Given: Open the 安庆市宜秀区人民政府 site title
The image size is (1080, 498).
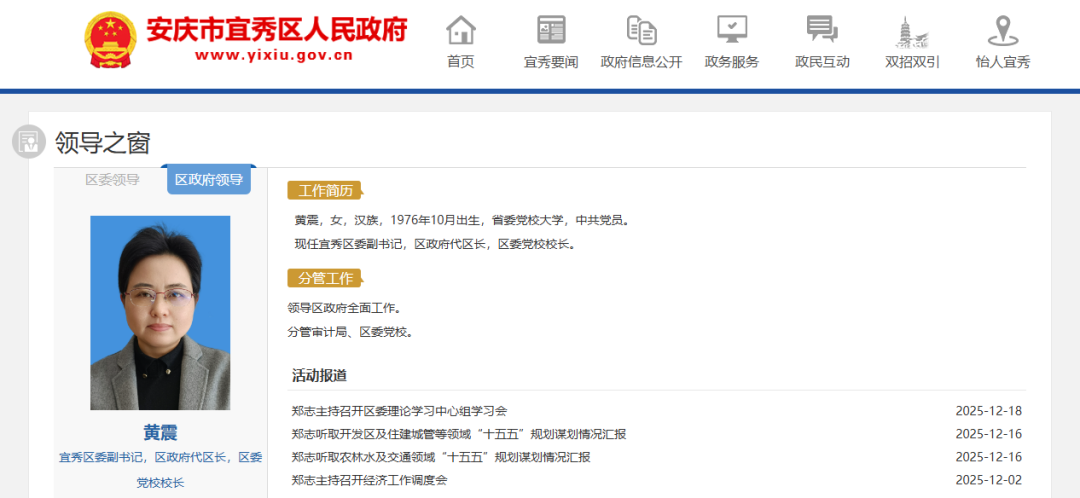Looking at the screenshot, I should click(276, 29).
